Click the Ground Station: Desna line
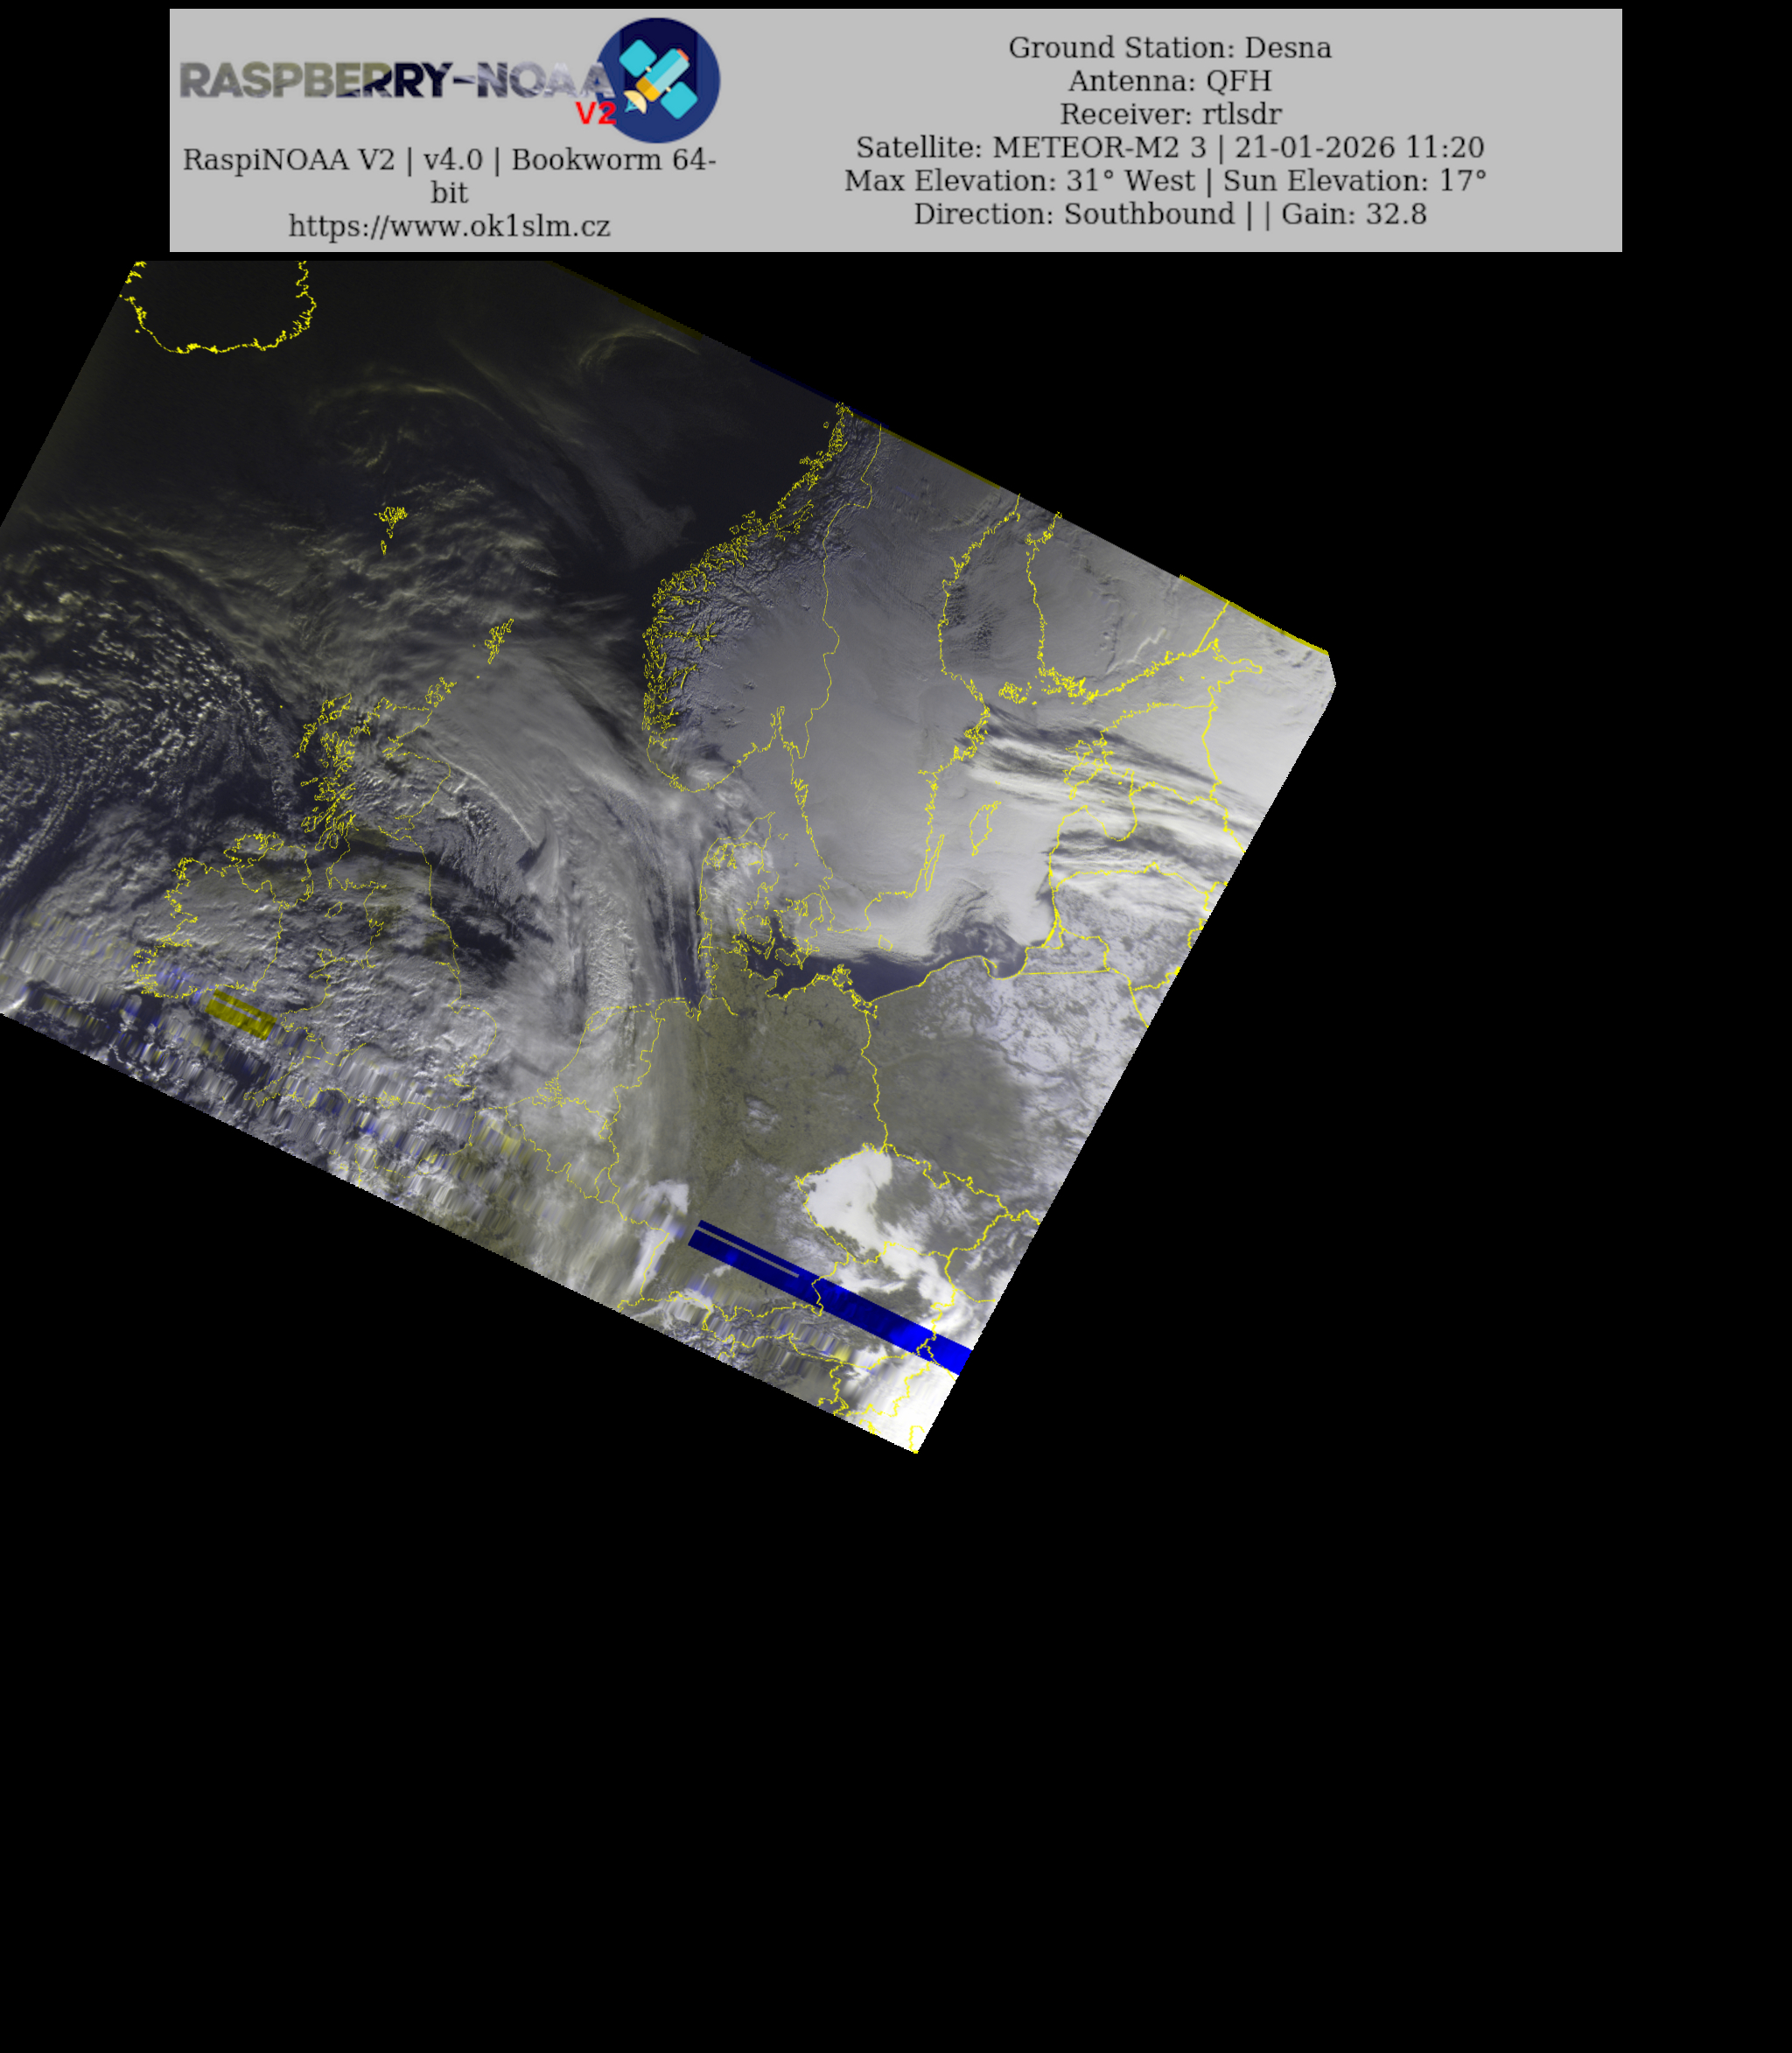The image size is (1792, 2053). coord(1169,48)
